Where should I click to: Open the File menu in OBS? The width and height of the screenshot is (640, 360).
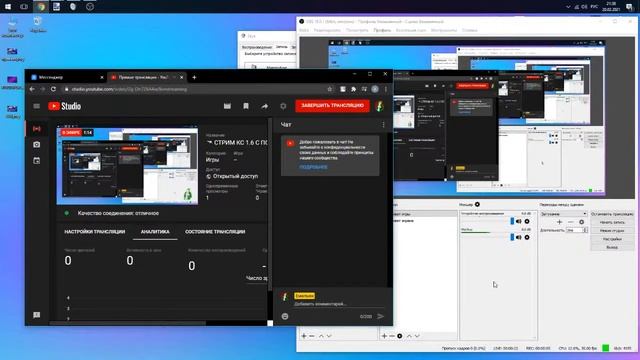tap(304, 30)
